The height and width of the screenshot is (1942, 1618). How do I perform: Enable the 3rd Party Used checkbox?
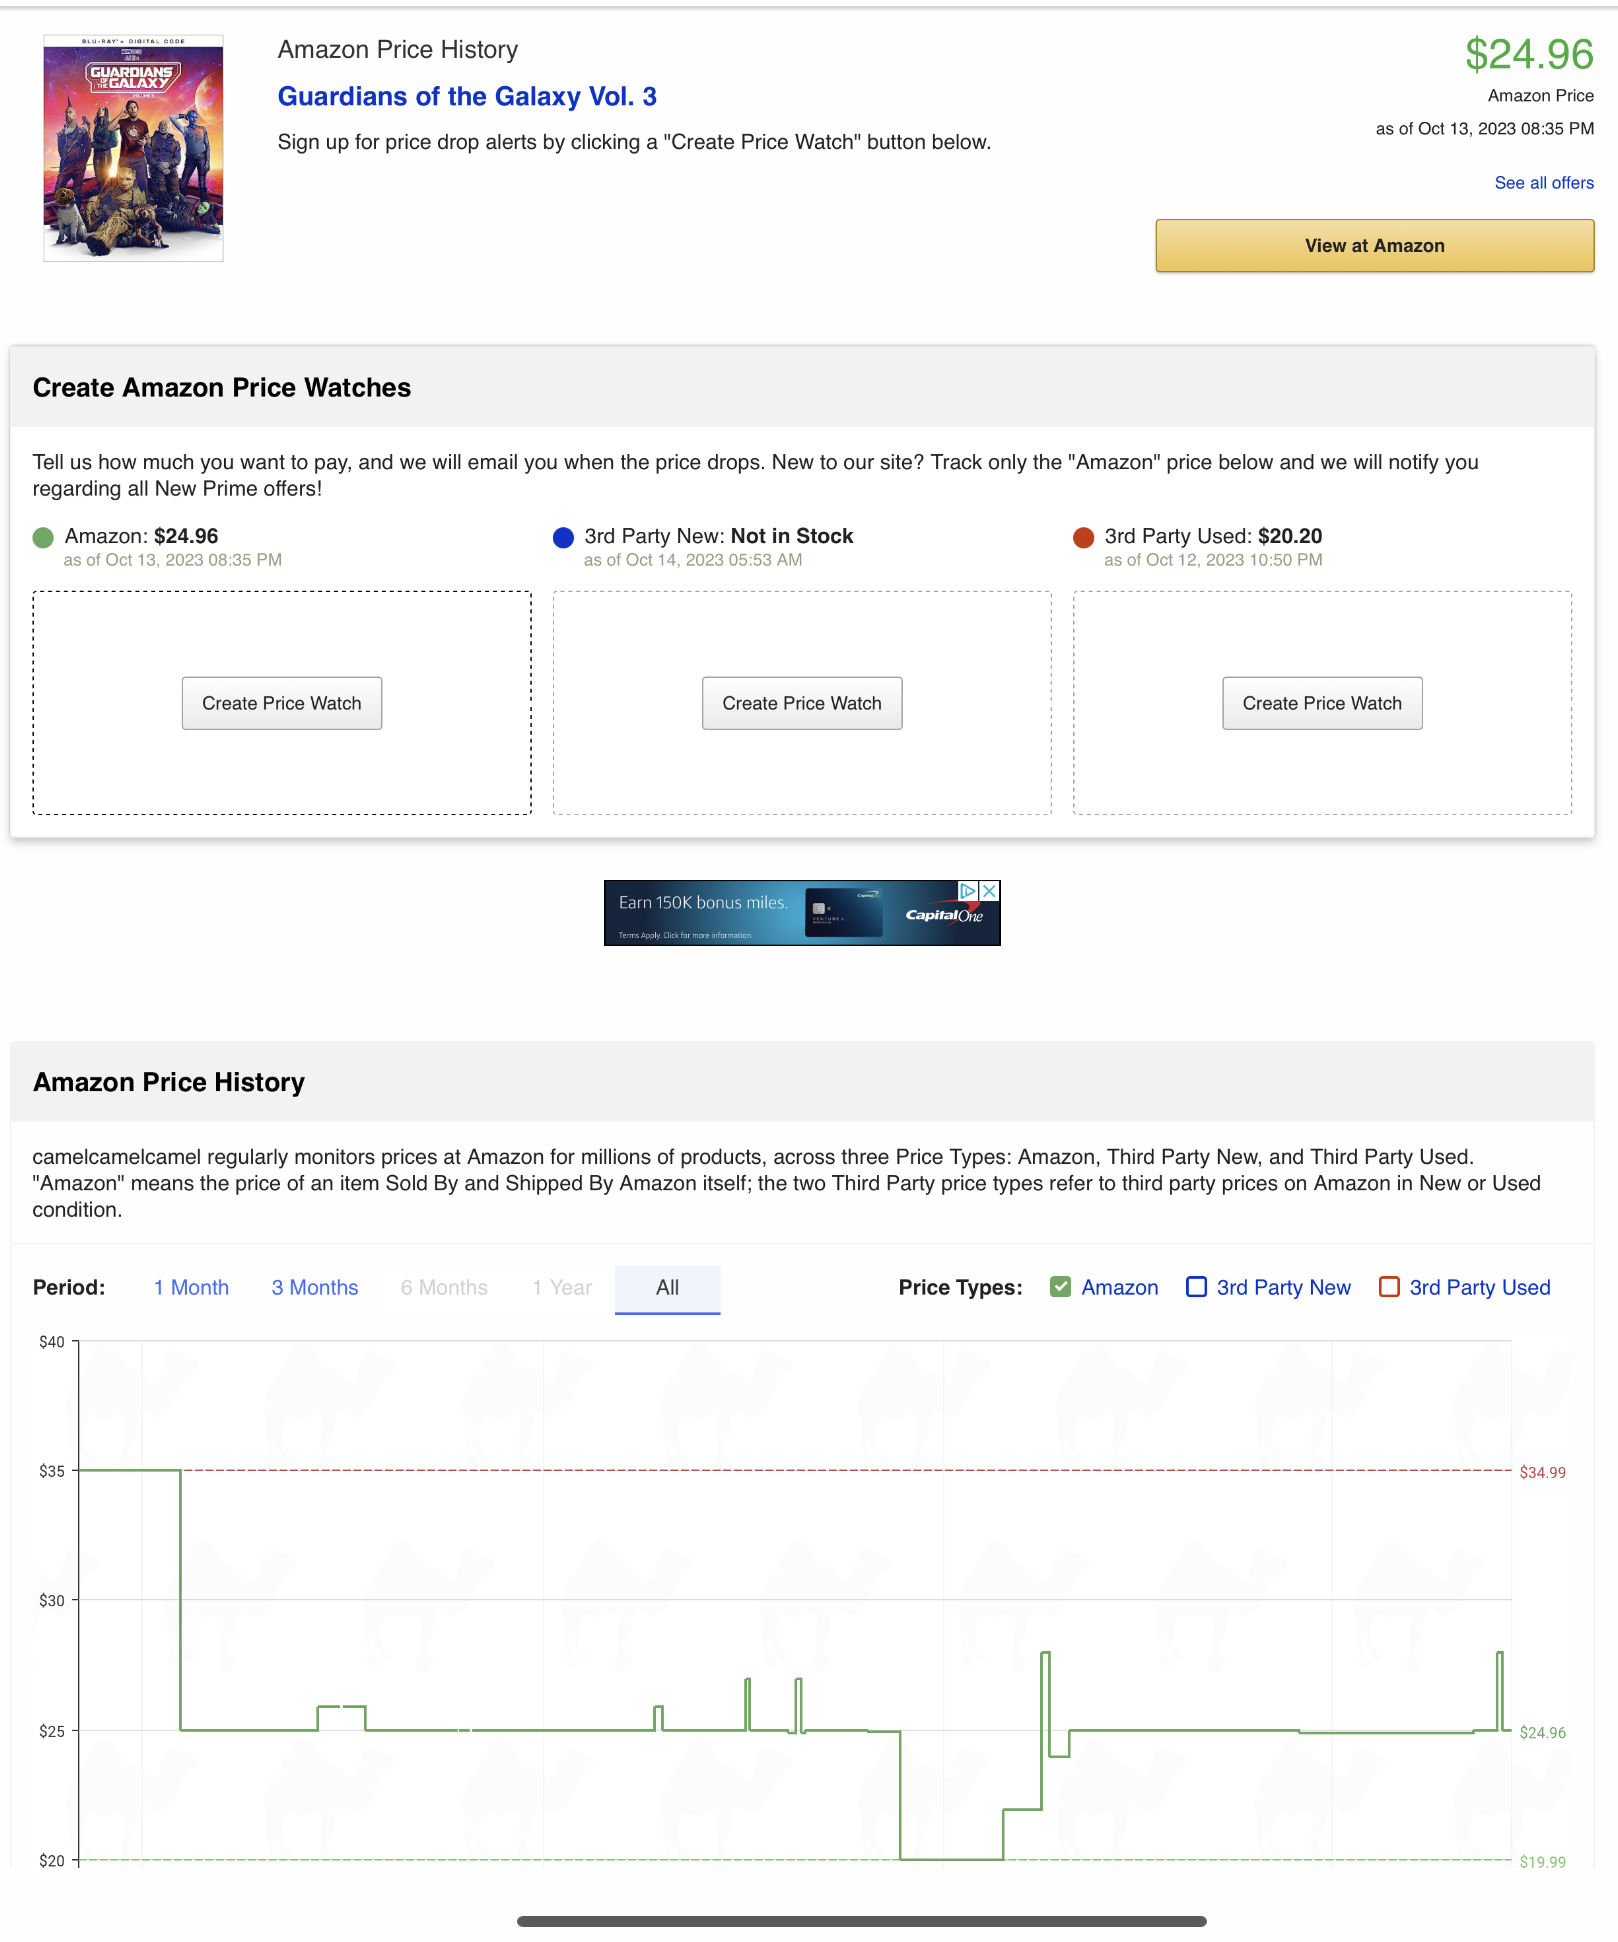point(1389,1287)
